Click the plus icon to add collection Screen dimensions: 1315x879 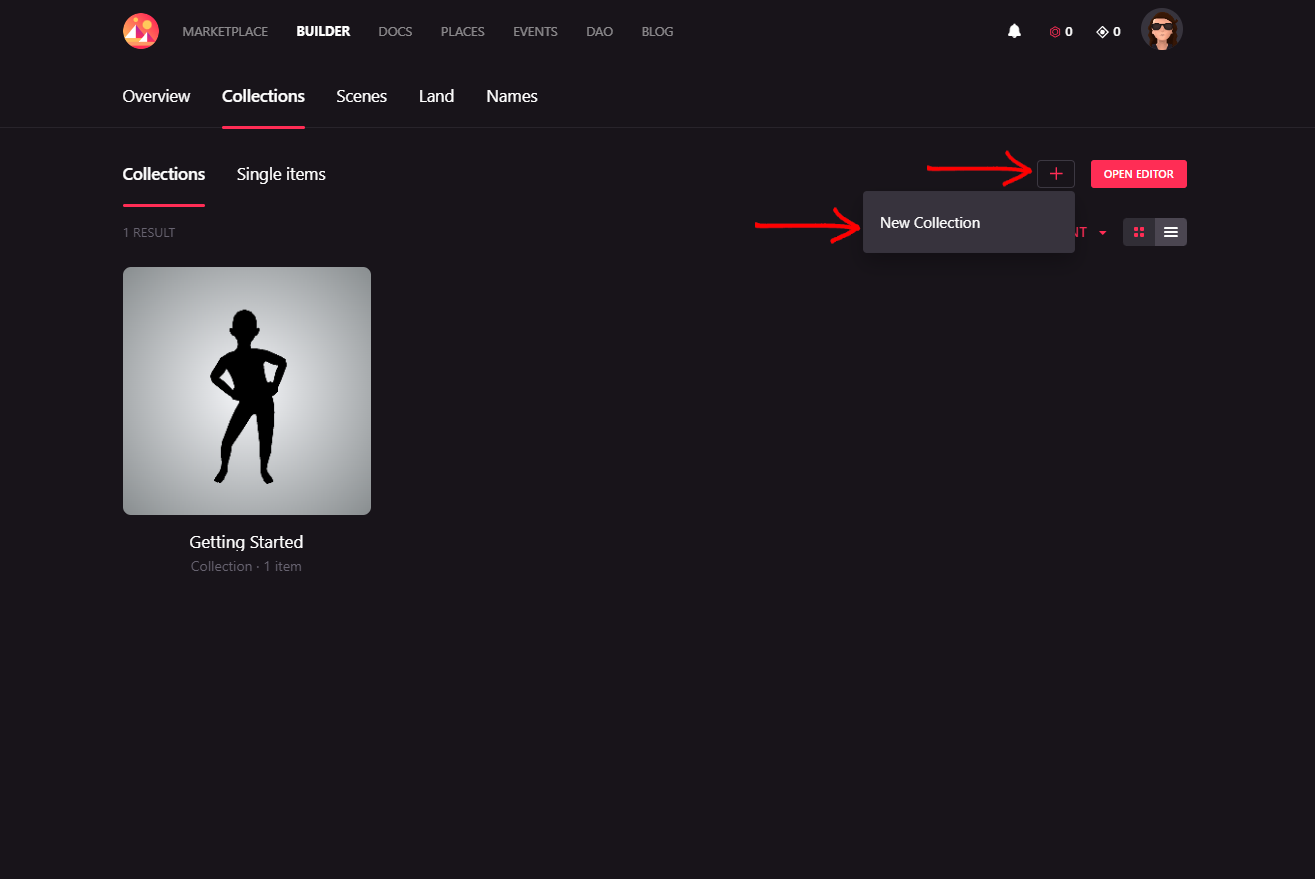click(x=1055, y=174)
